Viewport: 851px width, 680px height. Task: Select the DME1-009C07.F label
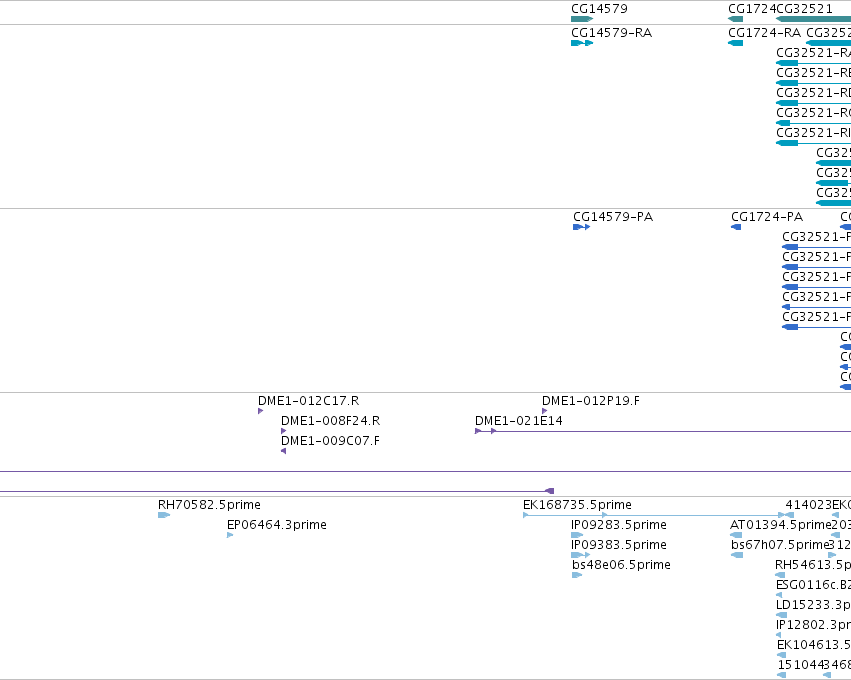click(x=331, y=441)
